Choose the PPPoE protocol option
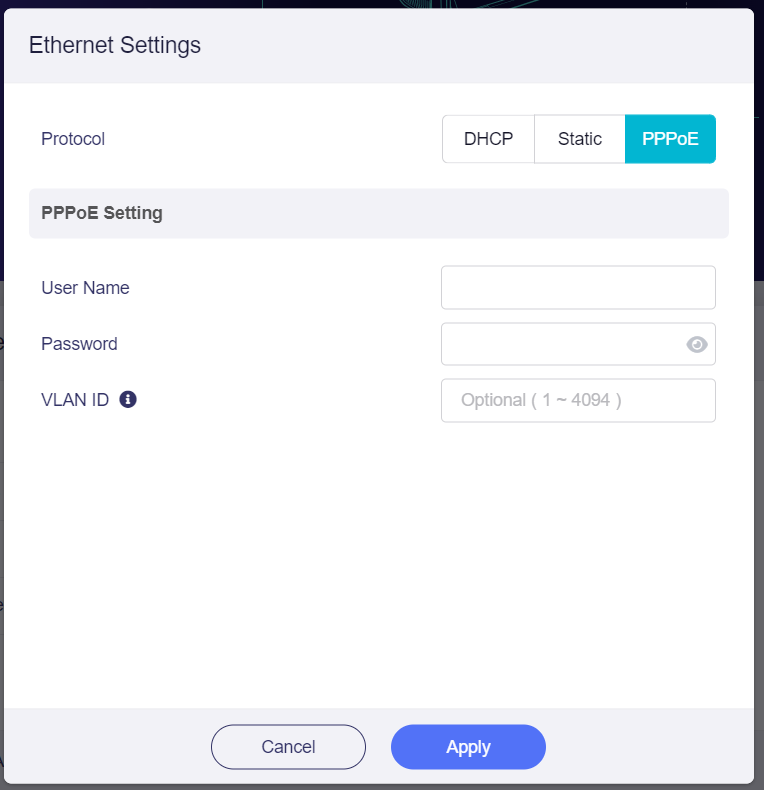764x790 pixels. 670,139
